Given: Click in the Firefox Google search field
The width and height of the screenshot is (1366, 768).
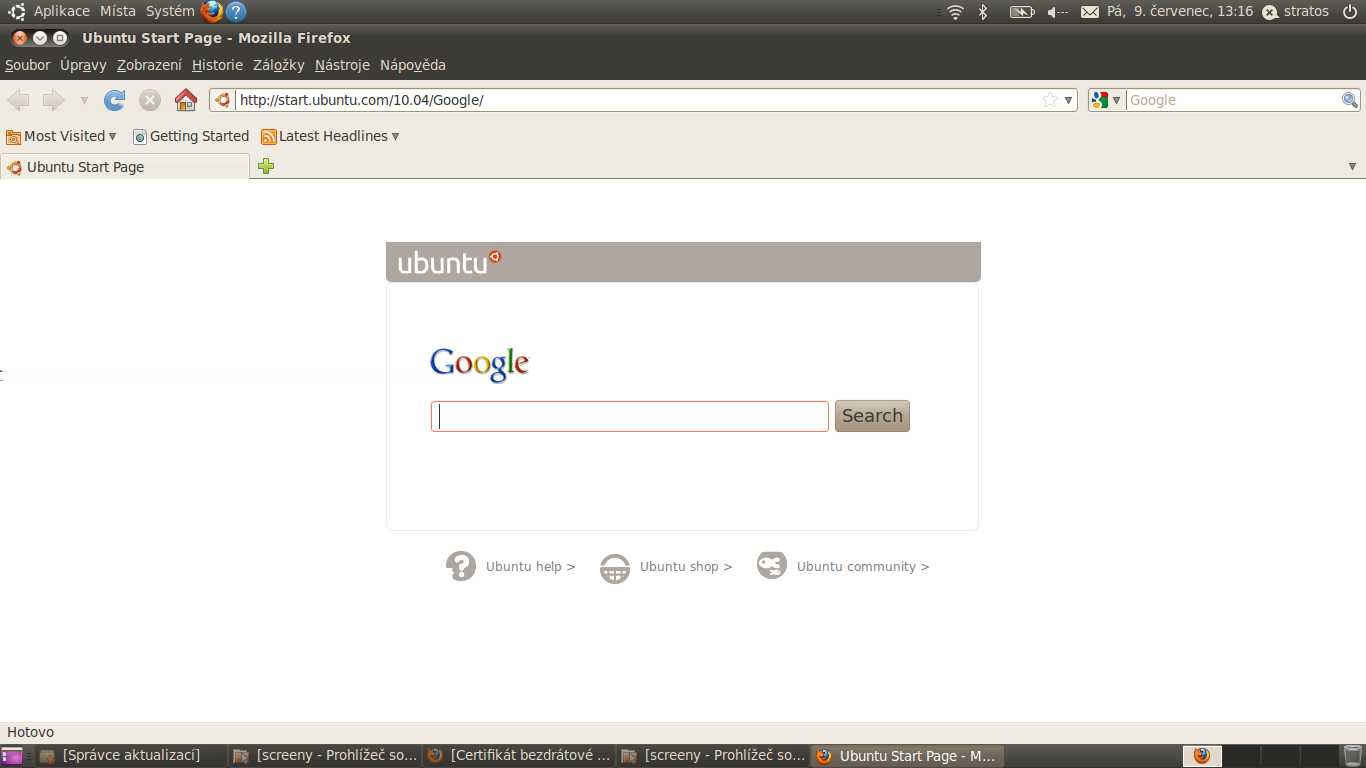Looking at the screenshot, I should (1234, 100).
